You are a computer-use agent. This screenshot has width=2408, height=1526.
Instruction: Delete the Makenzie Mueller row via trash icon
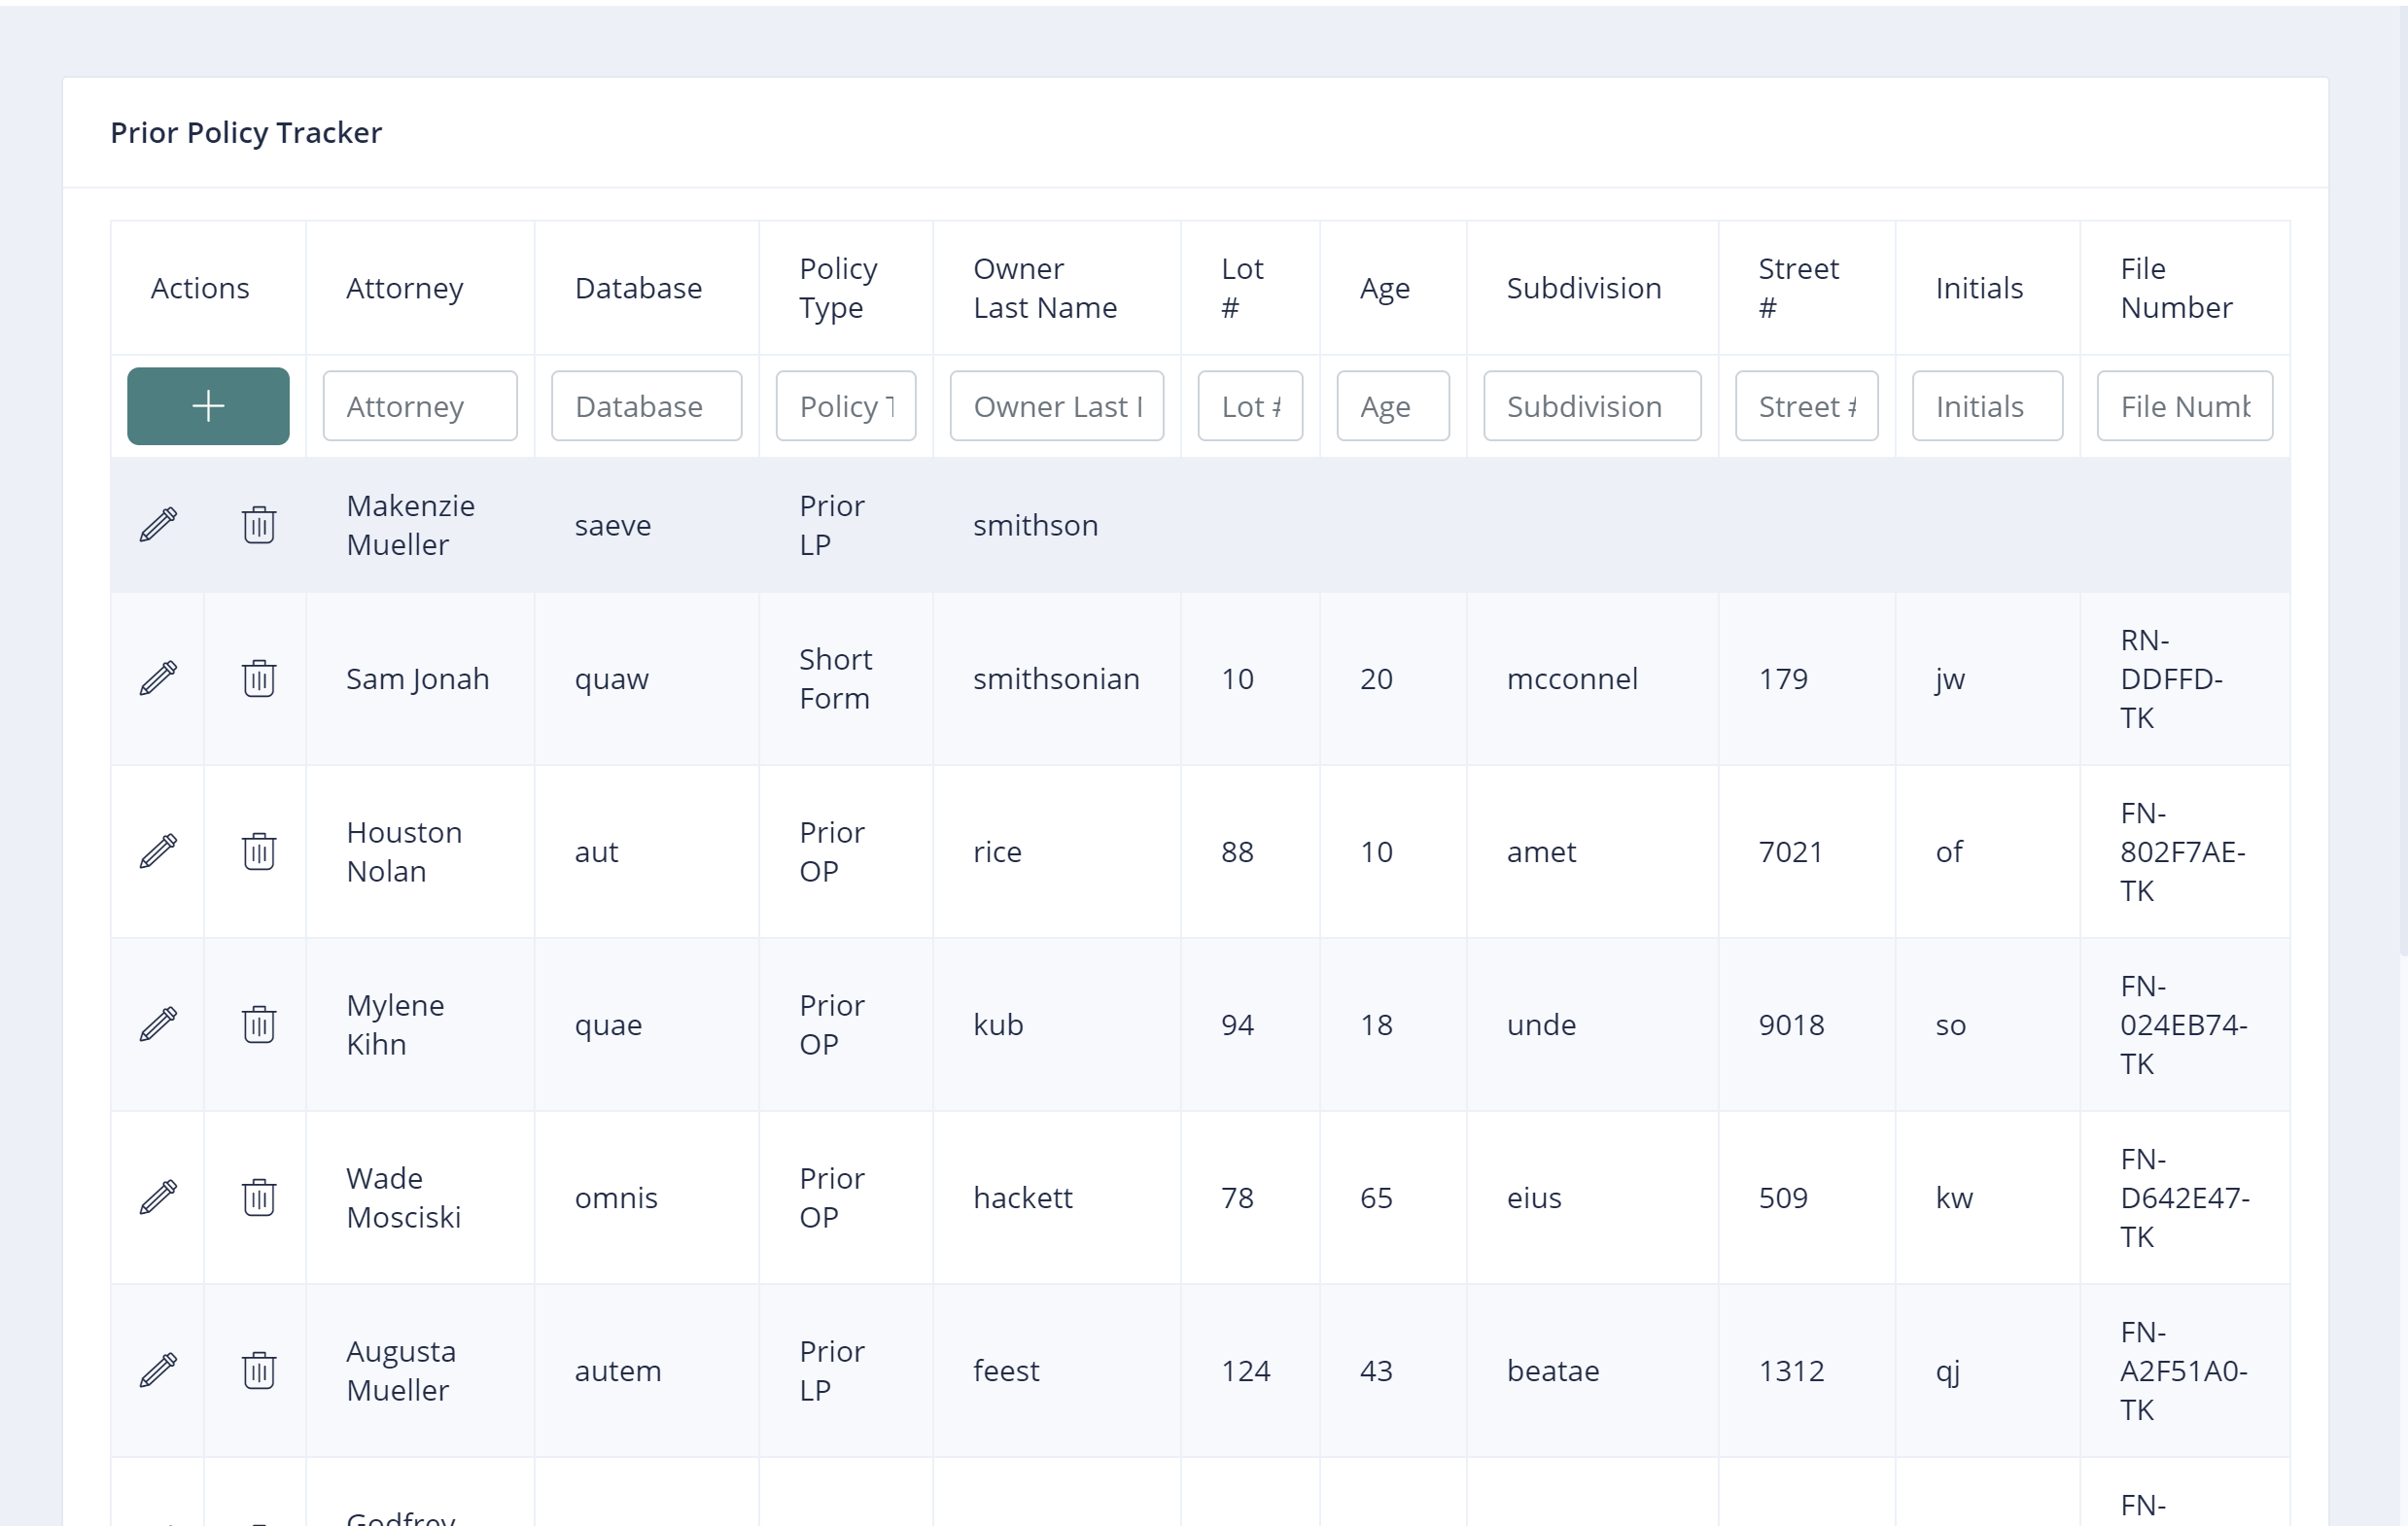(x=259, y=525)
